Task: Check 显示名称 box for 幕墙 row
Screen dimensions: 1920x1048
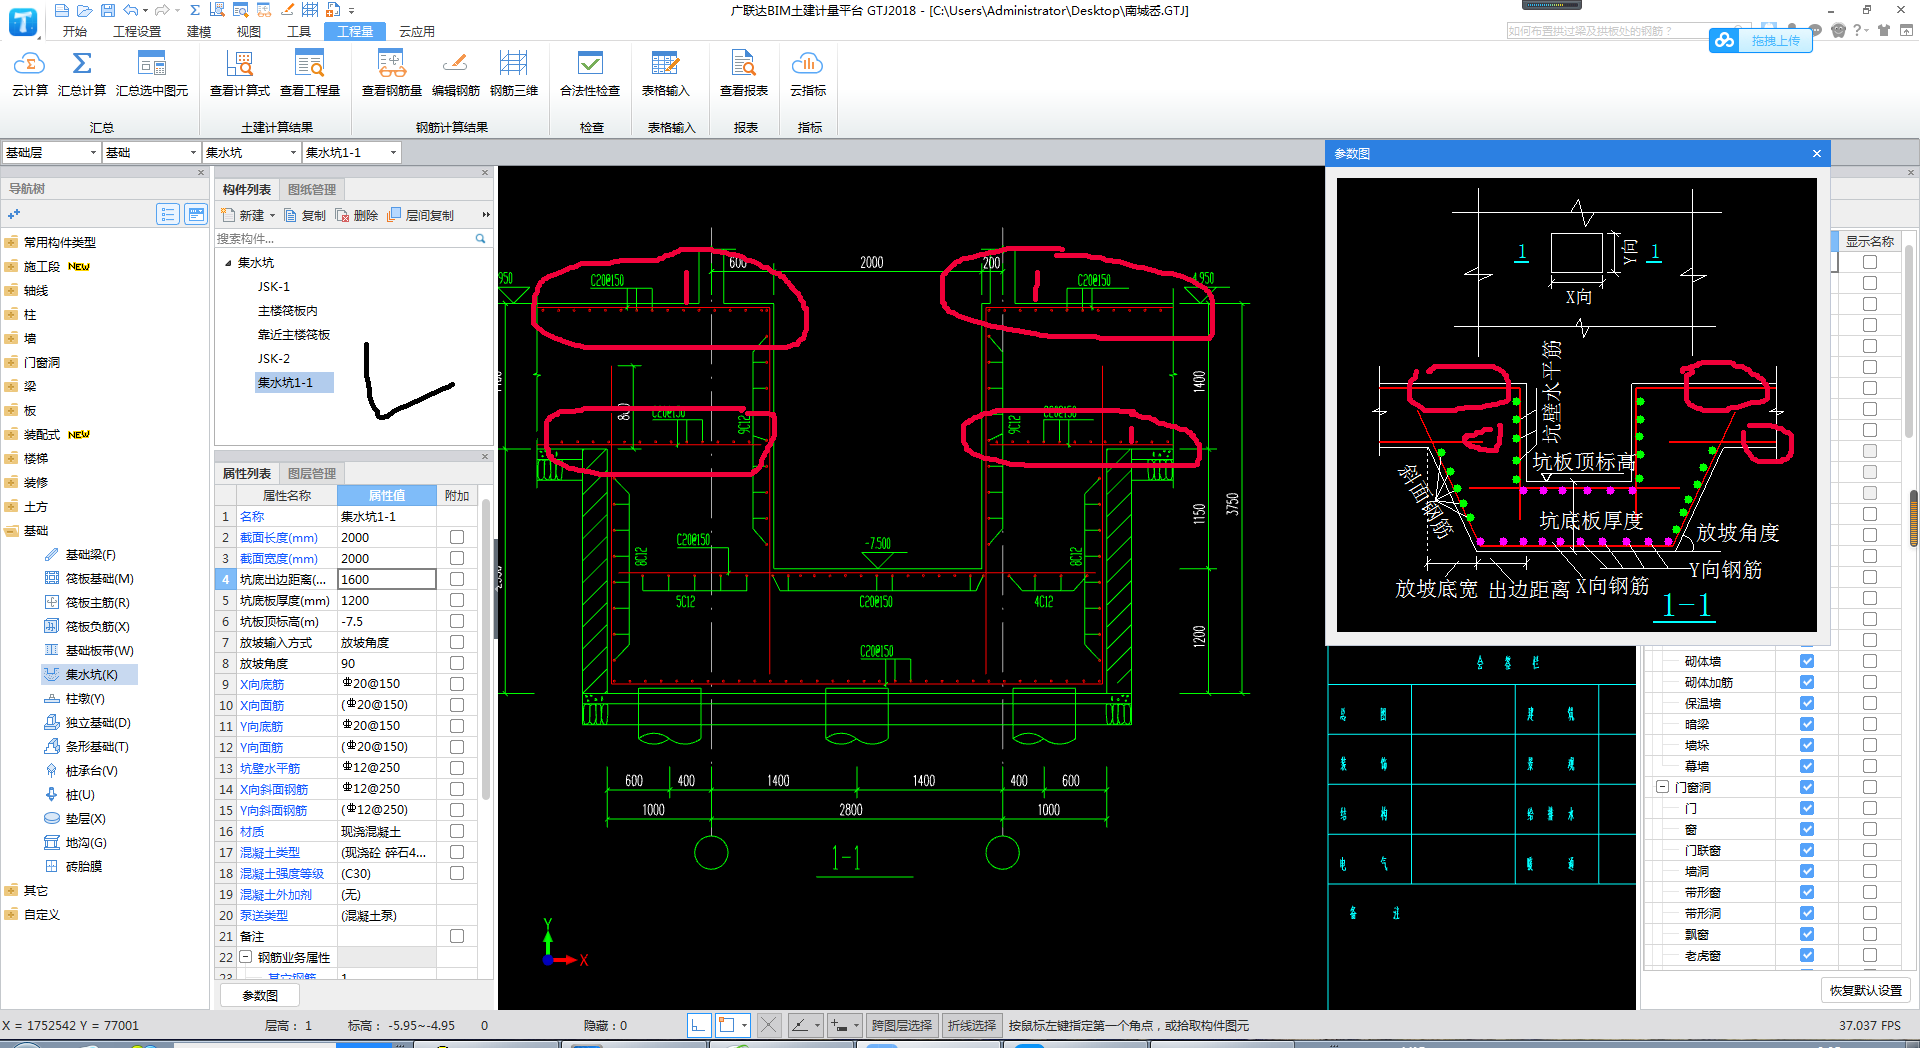Action: point(1870,766)
